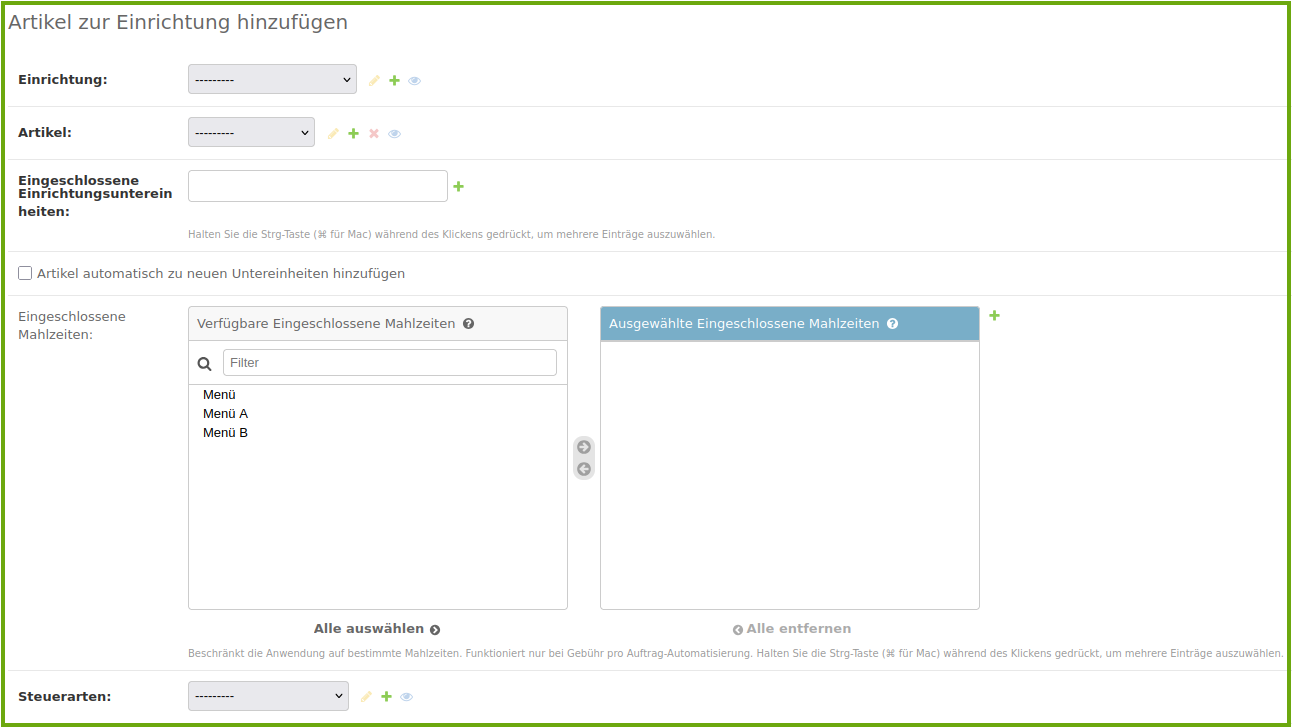View selected Einrichtung via eye icon

click(415, 80)
